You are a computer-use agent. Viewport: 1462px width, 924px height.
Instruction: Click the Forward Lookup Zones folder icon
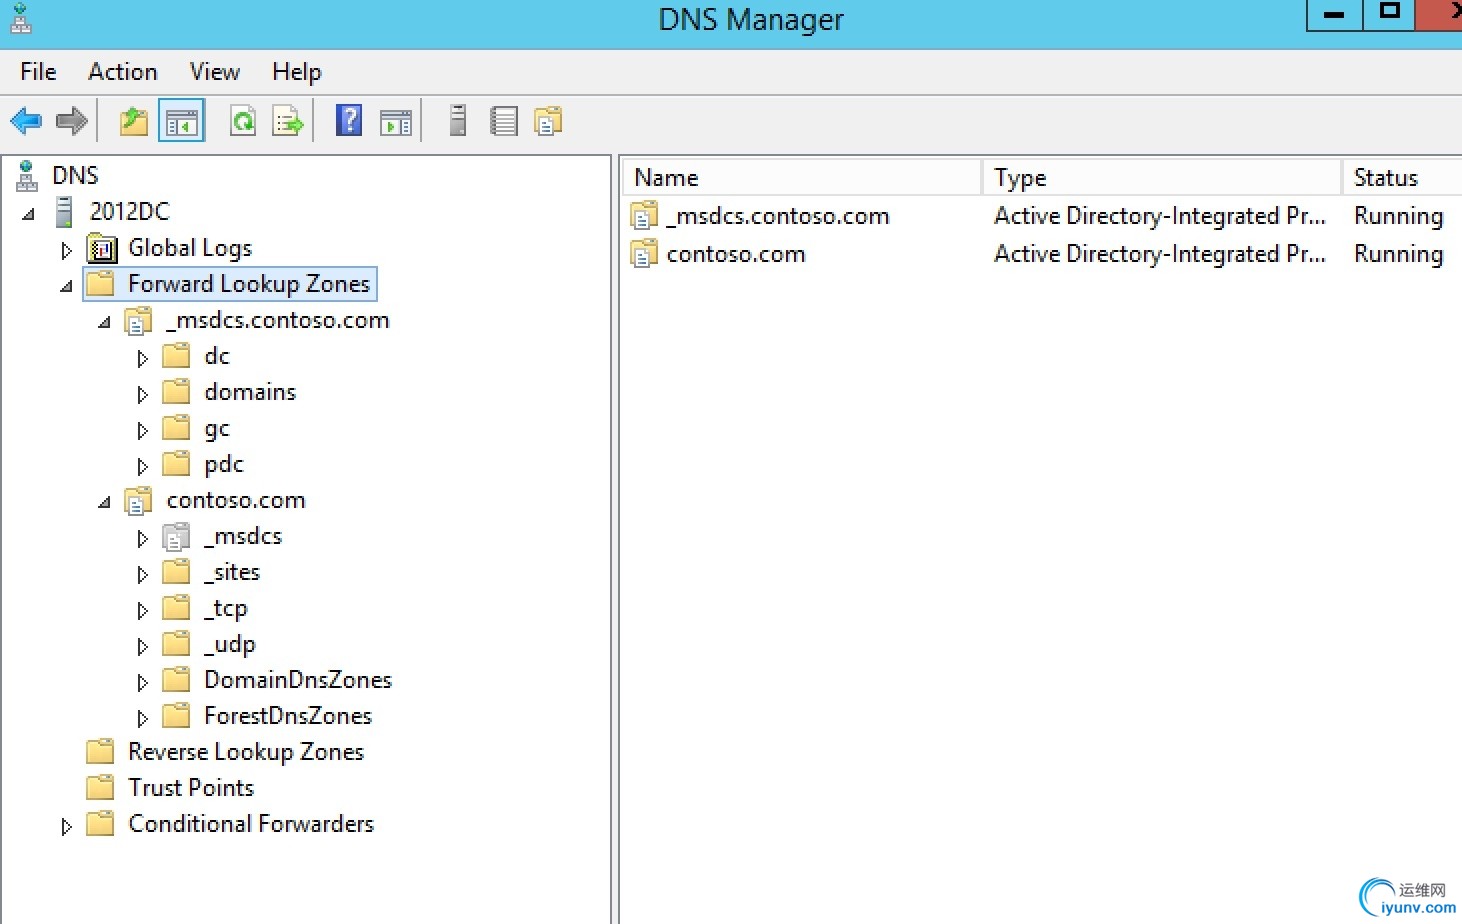coord(100,284)
